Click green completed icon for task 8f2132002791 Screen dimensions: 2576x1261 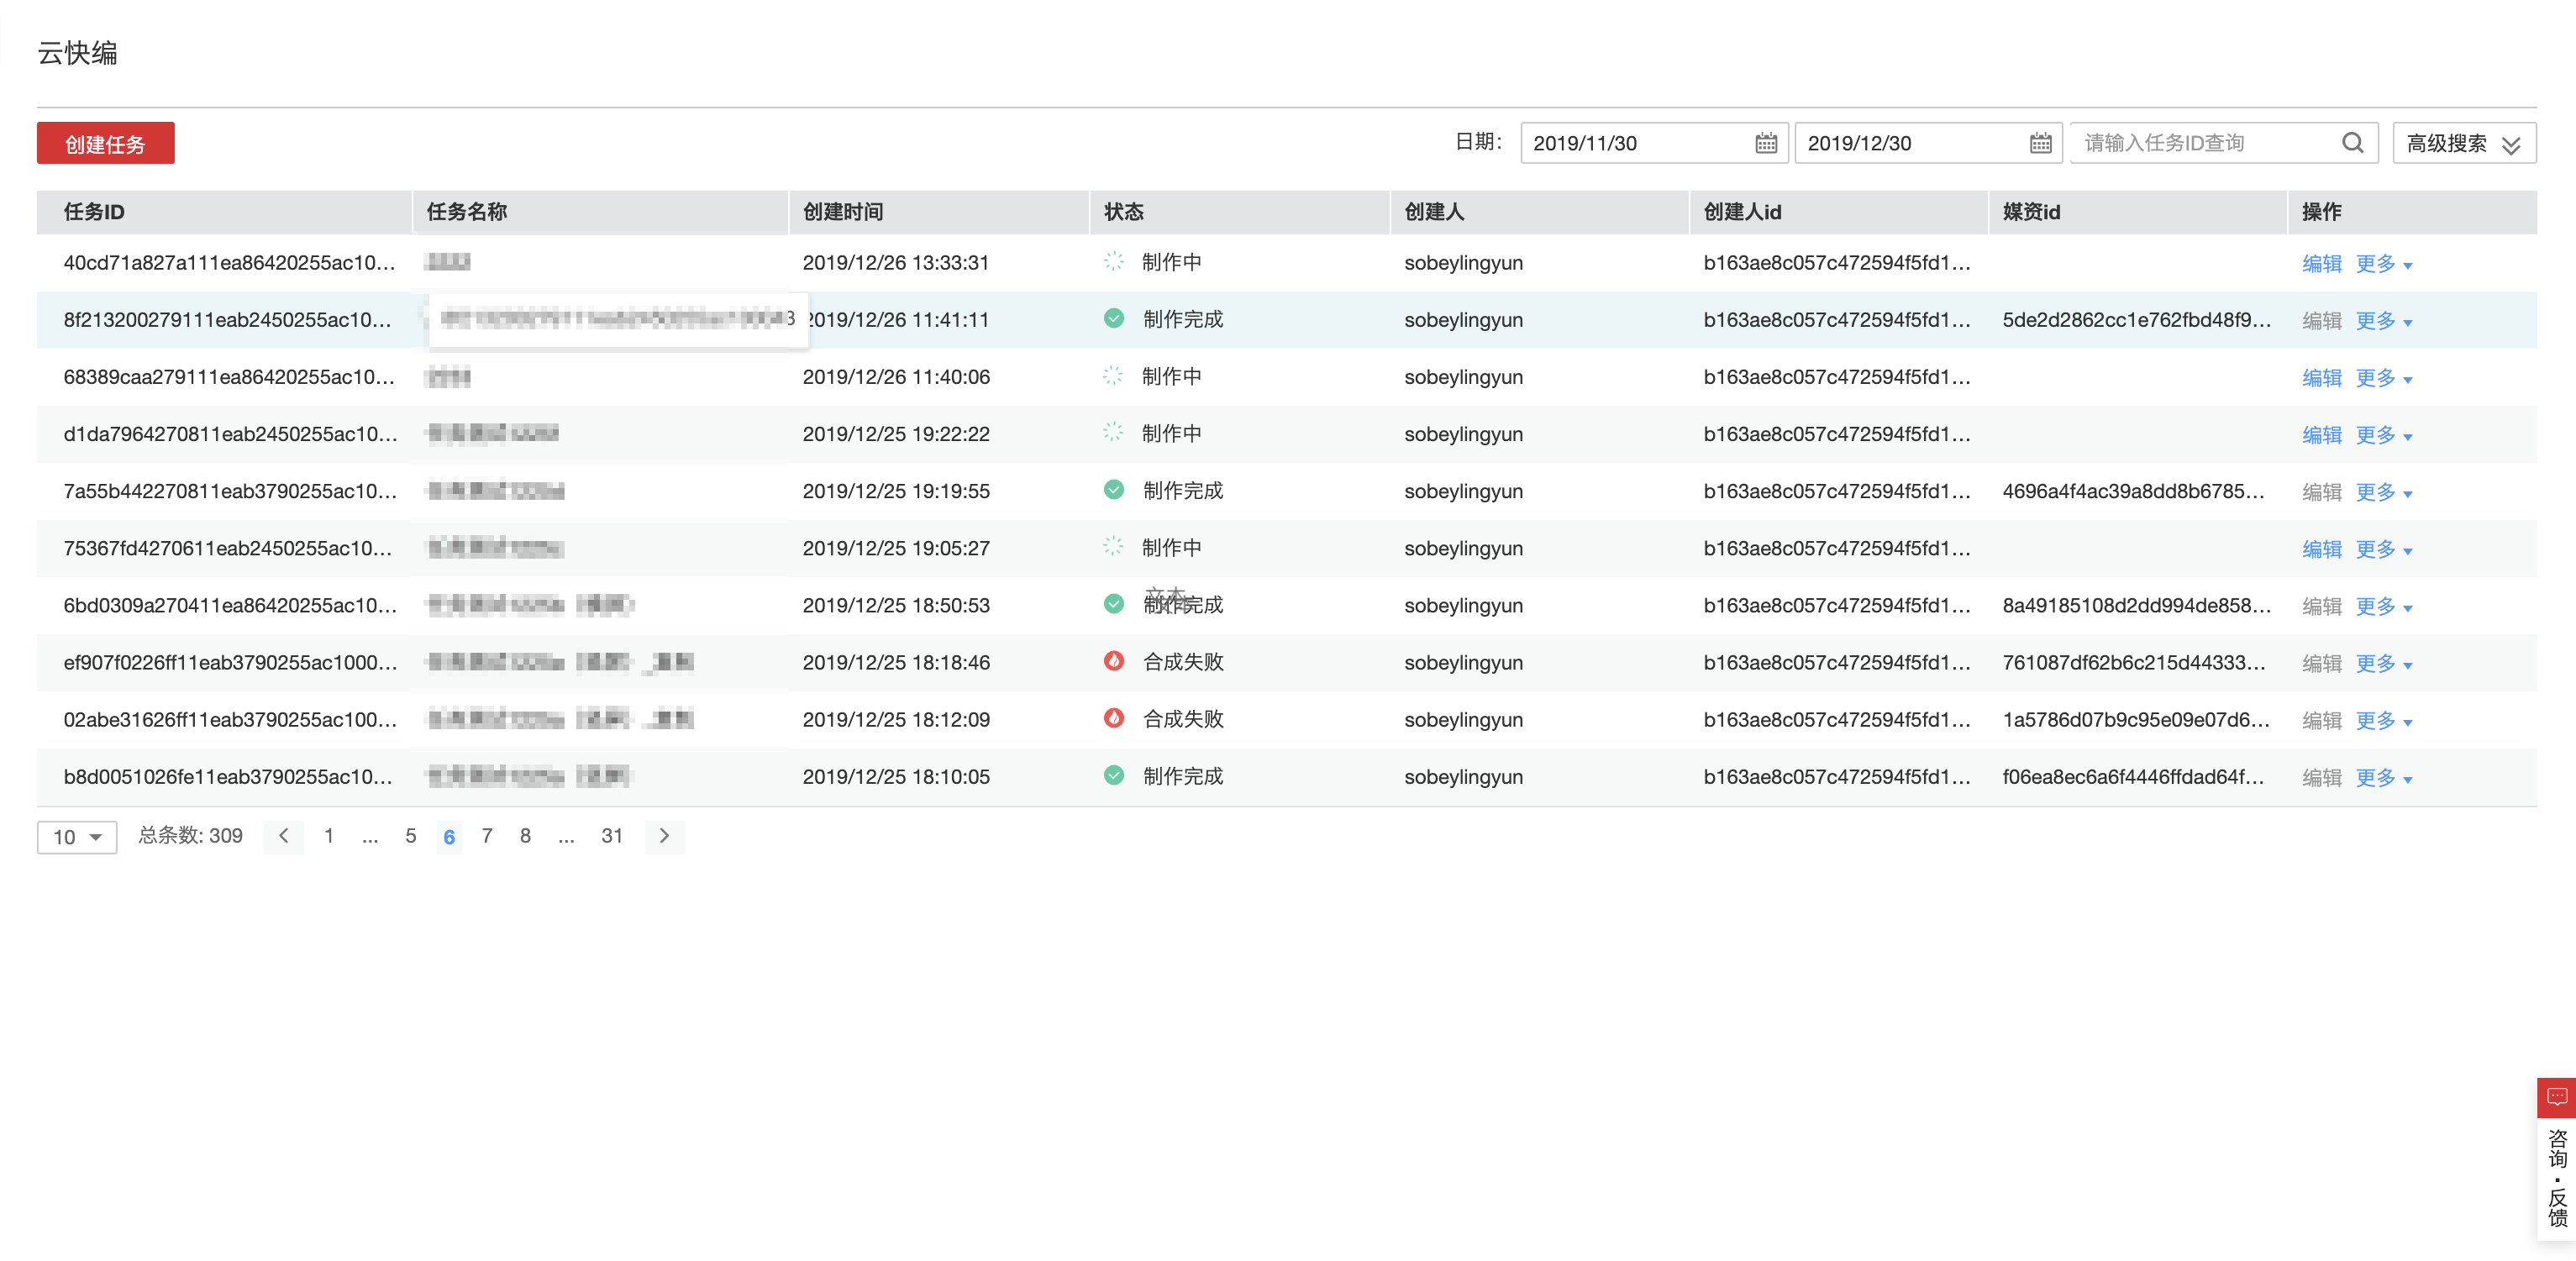point(1113,319)
